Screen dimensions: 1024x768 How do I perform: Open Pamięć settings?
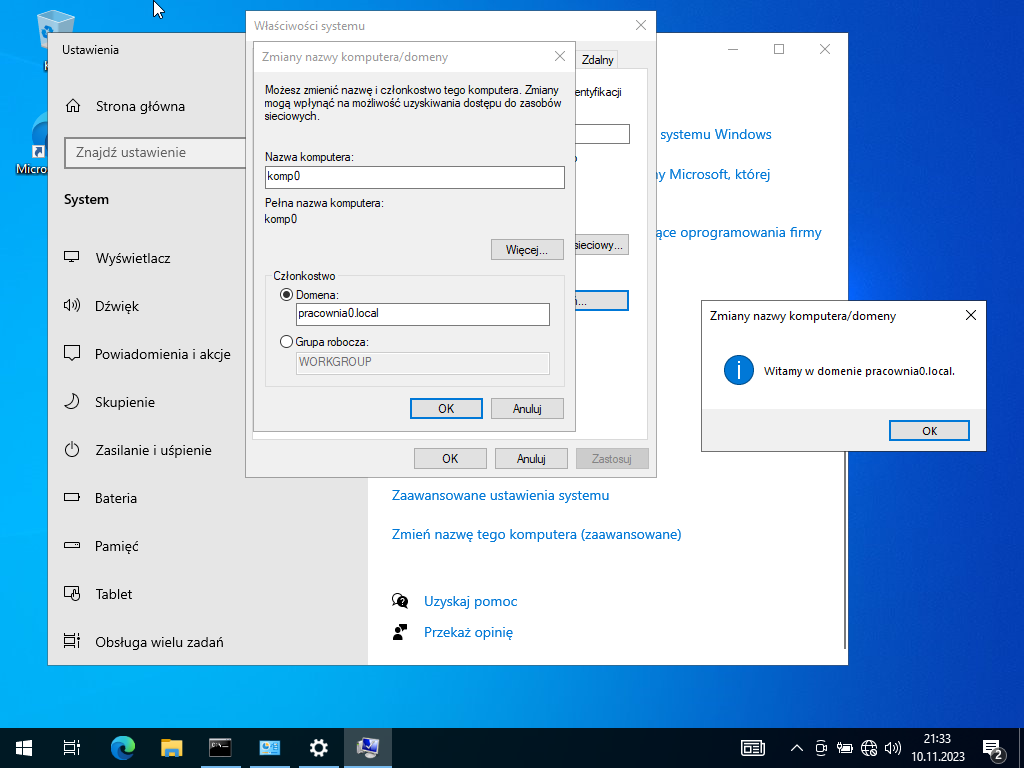point(116,546)
